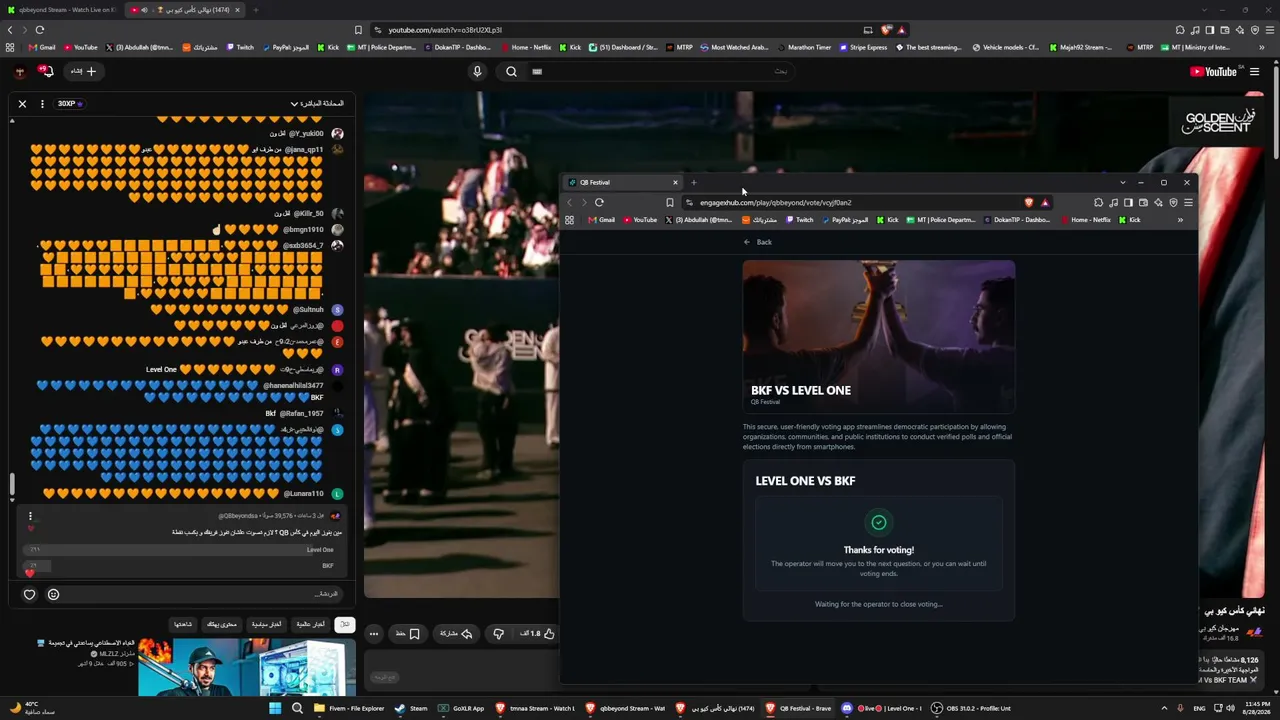
Task: Open the chat emoji picker
Action: (53, 594)
